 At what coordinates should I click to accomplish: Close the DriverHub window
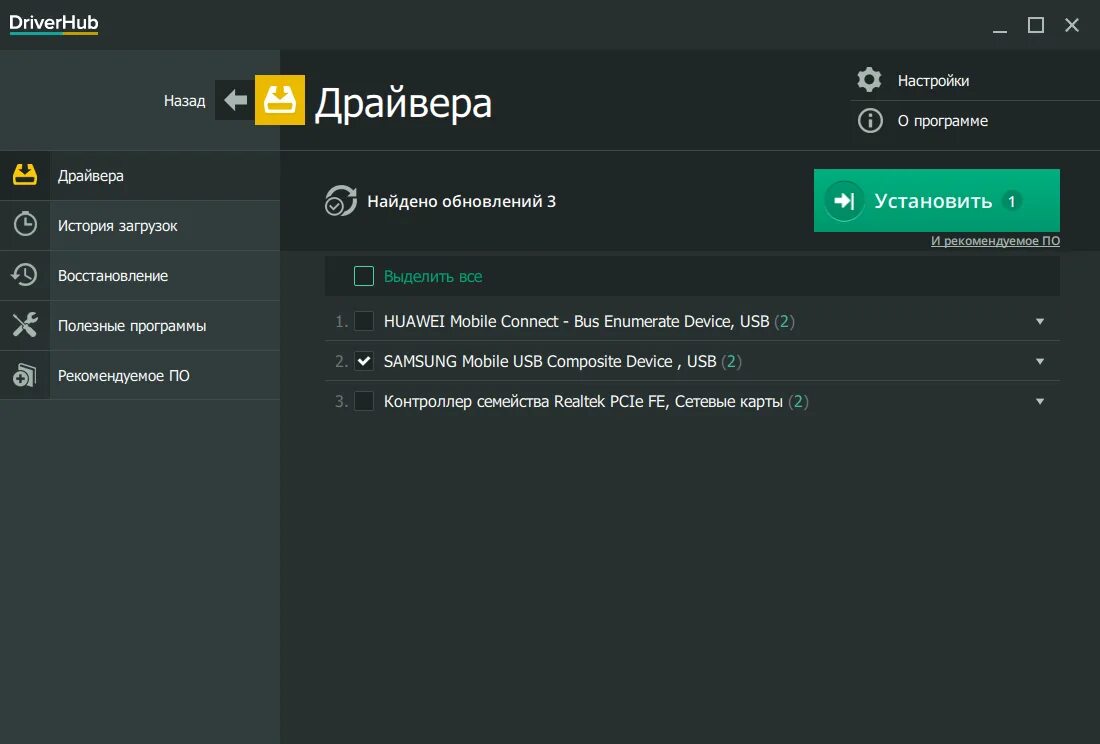click(x=1071, y=25)
